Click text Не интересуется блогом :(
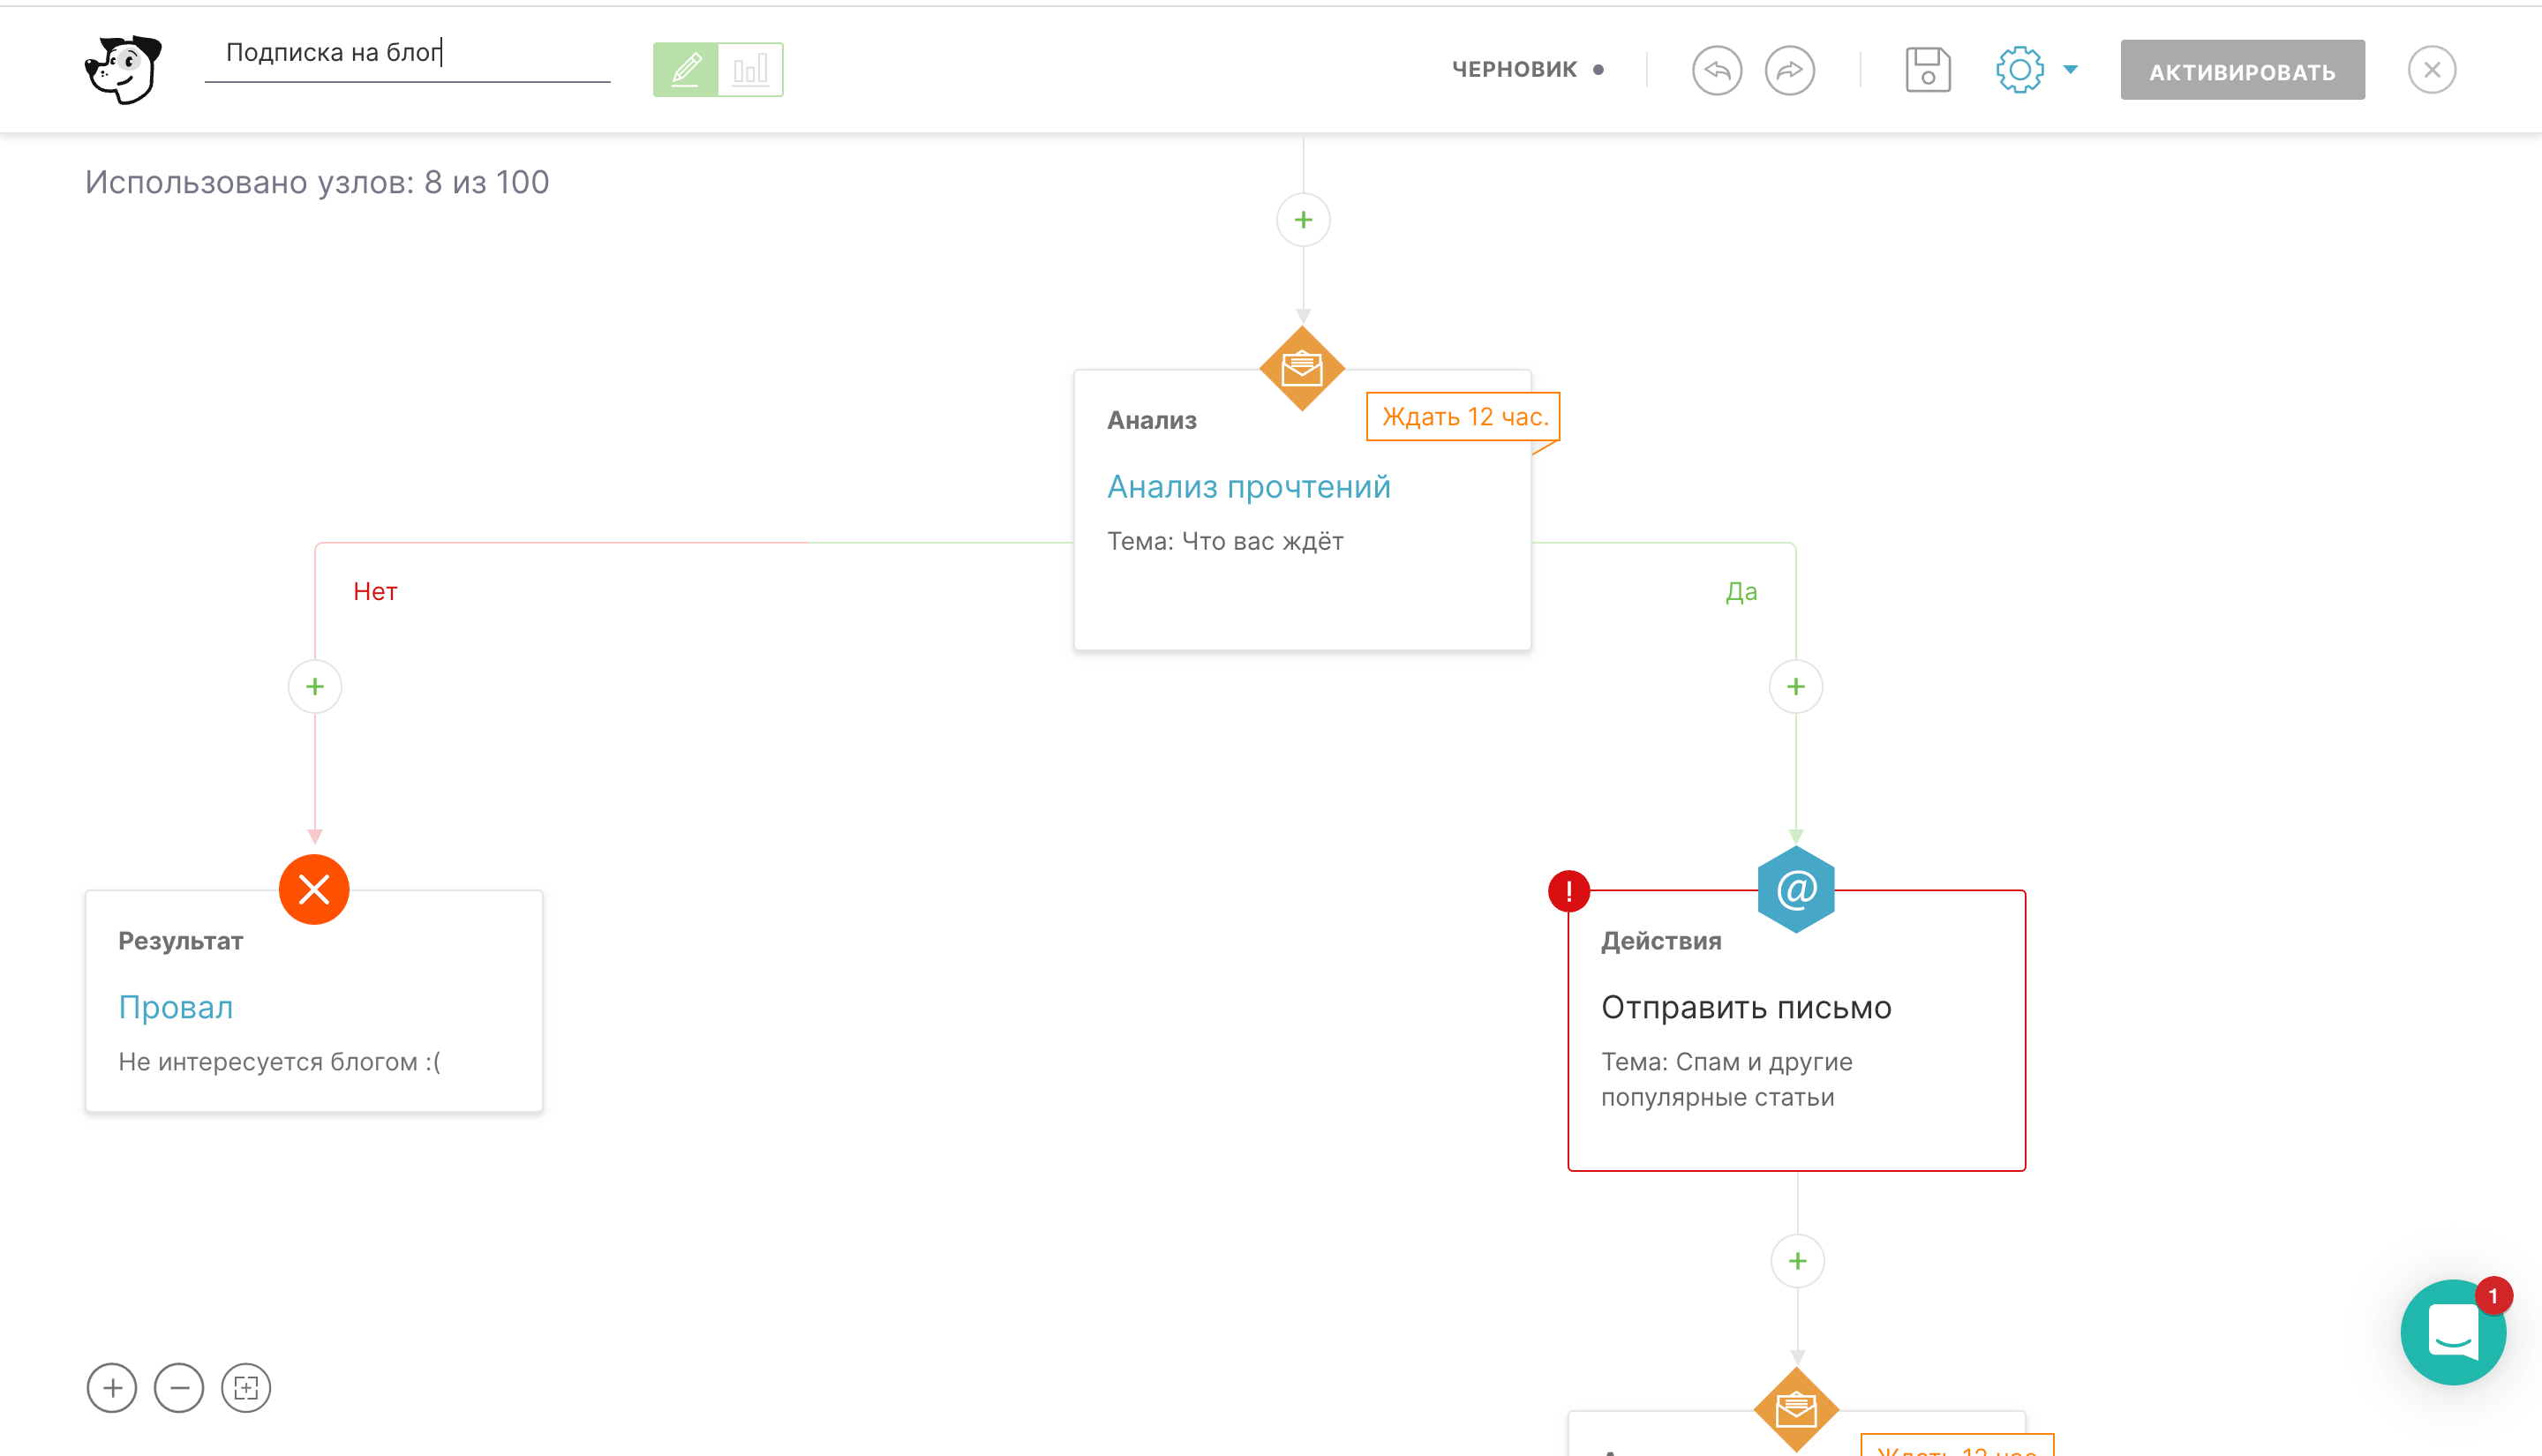2542x1456 pixels. click(279, 1062)
